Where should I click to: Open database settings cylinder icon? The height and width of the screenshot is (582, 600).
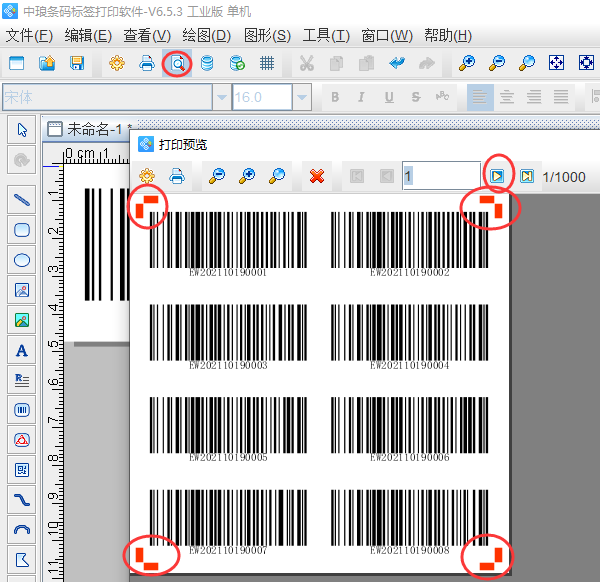pyautogui.click(x=207, y=63)
